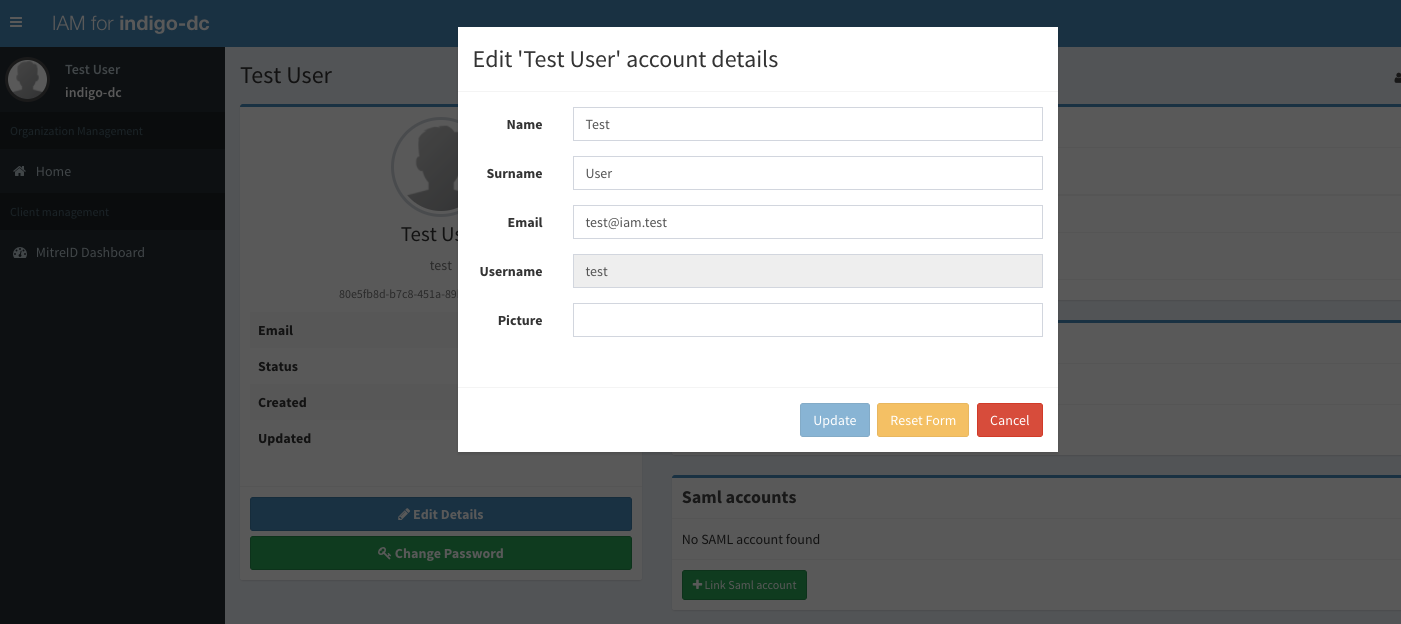Cancel the edit account details dialog

(x=1009, y=420)
